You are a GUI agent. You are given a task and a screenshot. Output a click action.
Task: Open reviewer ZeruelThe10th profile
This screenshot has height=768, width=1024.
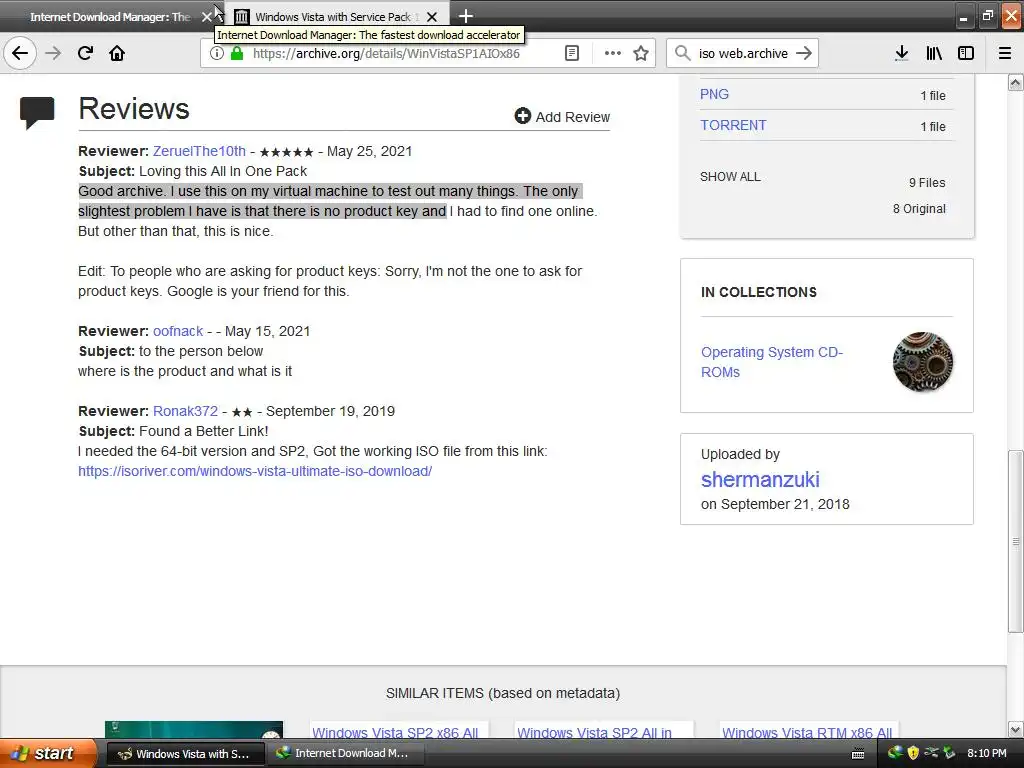tap(199, 151)
